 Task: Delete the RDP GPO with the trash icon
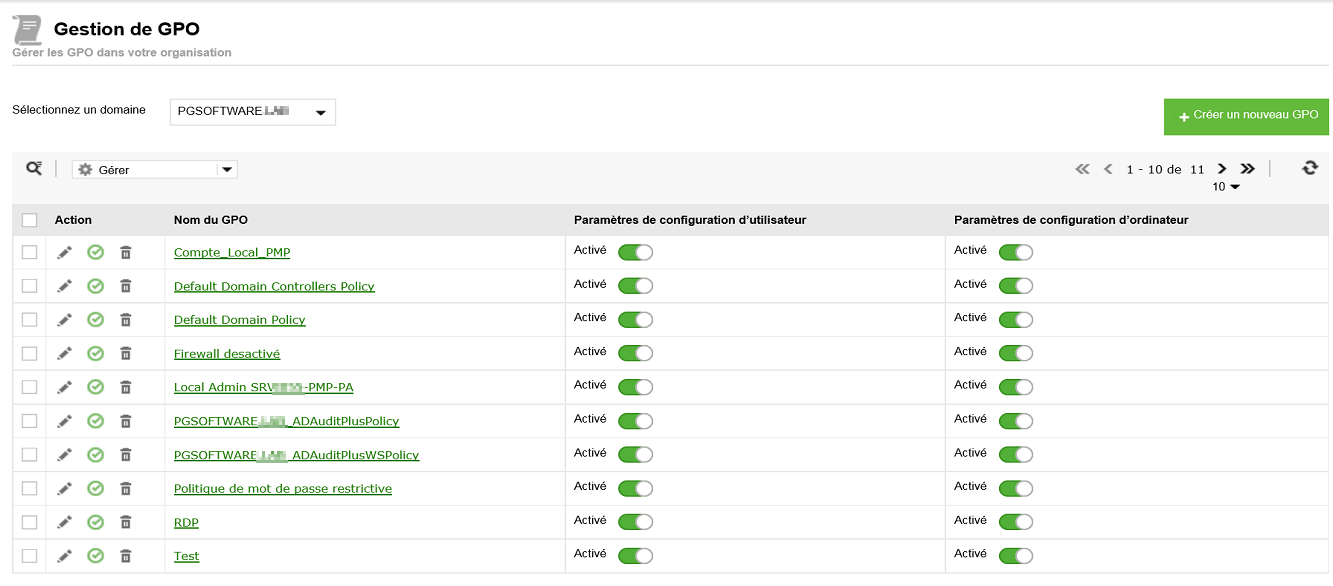126,522
